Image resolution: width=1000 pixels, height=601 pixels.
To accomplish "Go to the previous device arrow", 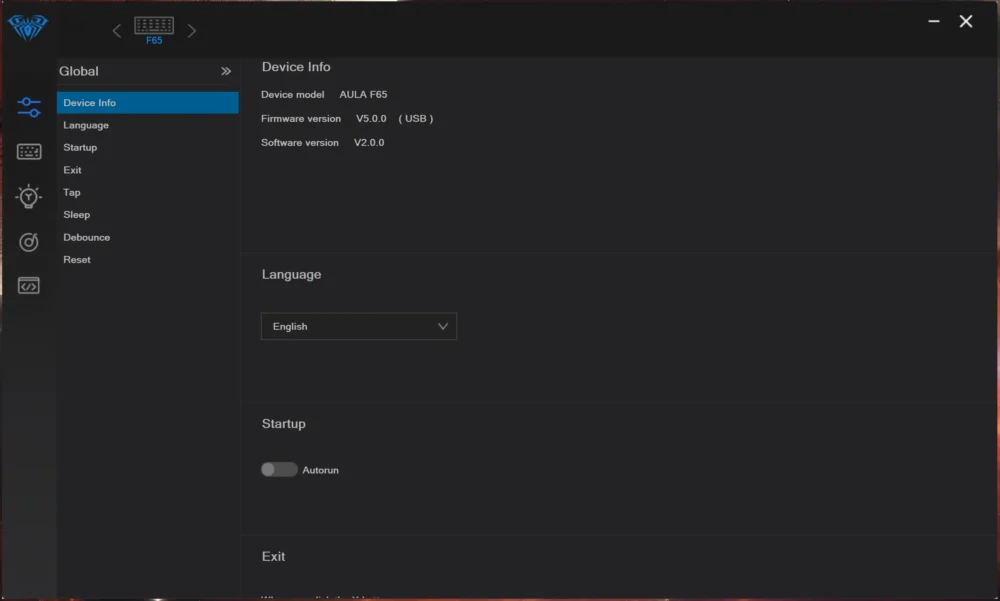I will tap(117, 31).
